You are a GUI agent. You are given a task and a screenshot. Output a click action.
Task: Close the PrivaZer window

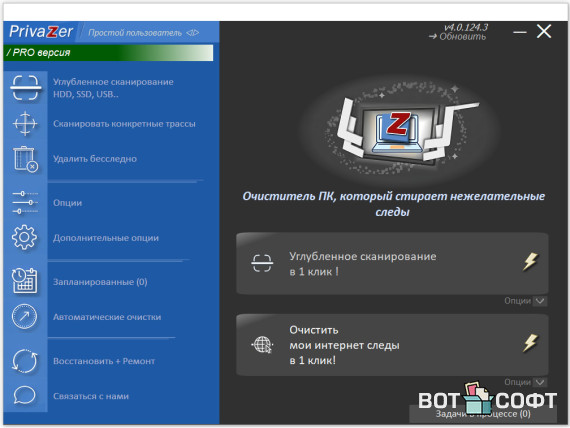pos(544,31)
